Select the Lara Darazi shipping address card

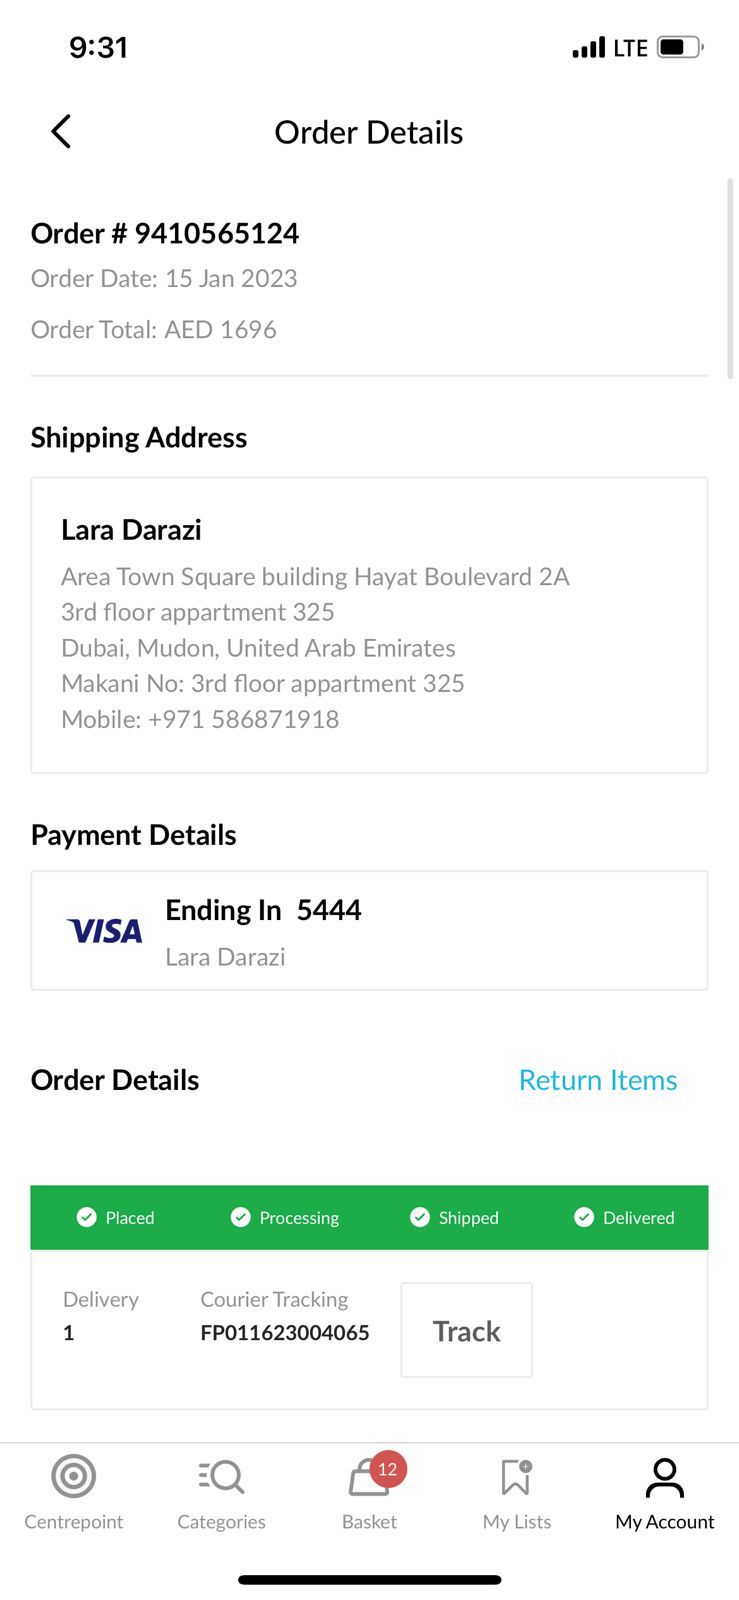(369, 625)
